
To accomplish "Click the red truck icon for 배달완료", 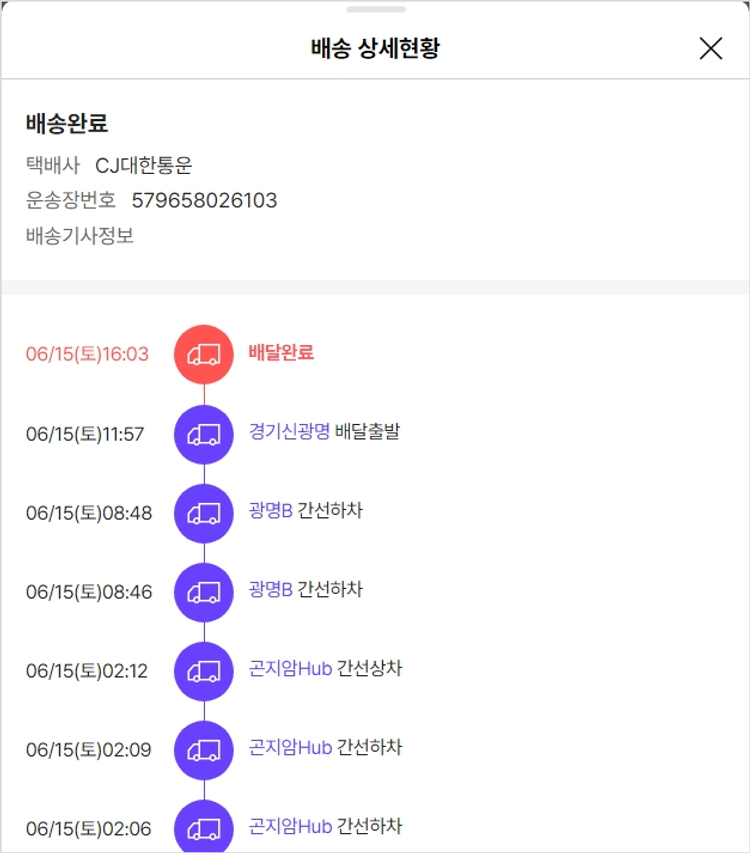I will tap(204, 354).
